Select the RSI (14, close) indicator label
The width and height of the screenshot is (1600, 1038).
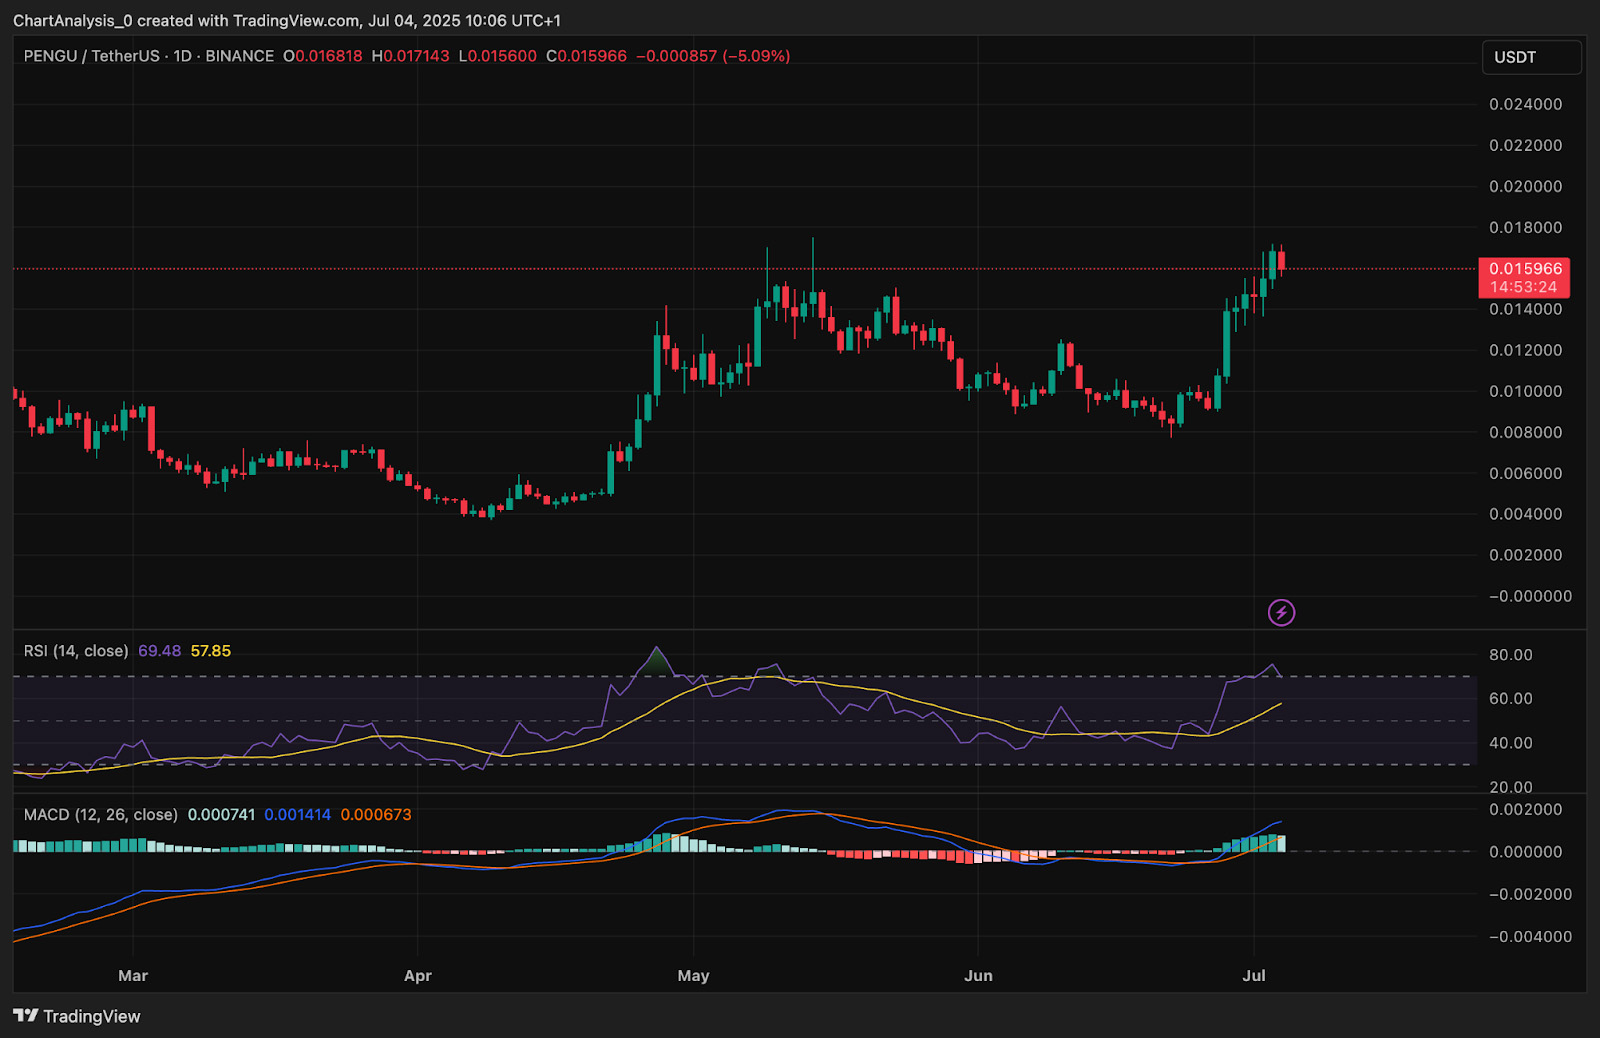tap(76, 651)
